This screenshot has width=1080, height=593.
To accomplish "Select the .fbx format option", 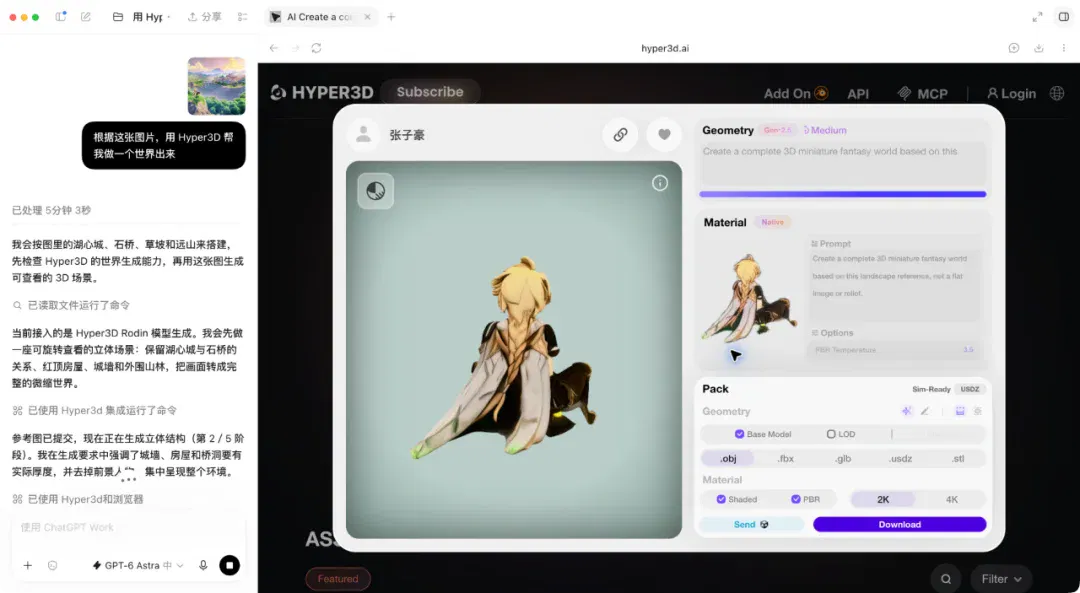I will (x=785, y=458).
